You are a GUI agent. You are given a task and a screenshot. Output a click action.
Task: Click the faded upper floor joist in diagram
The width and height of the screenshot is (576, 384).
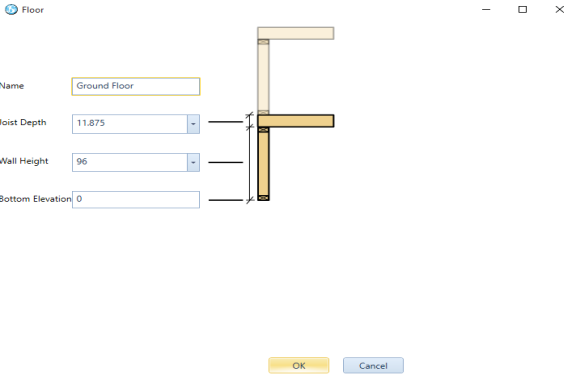tap(296, 33)
